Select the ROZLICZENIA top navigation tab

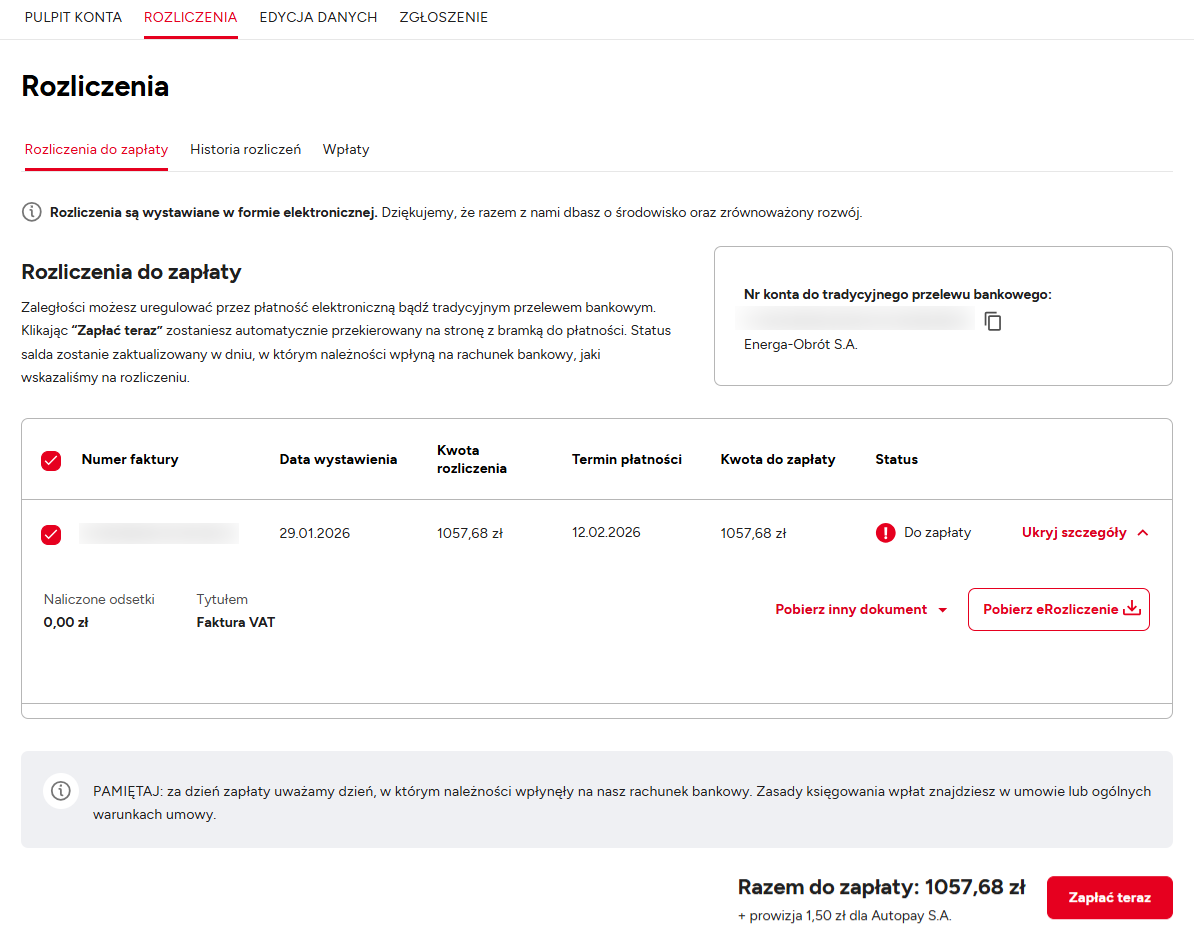pos(191,17)
